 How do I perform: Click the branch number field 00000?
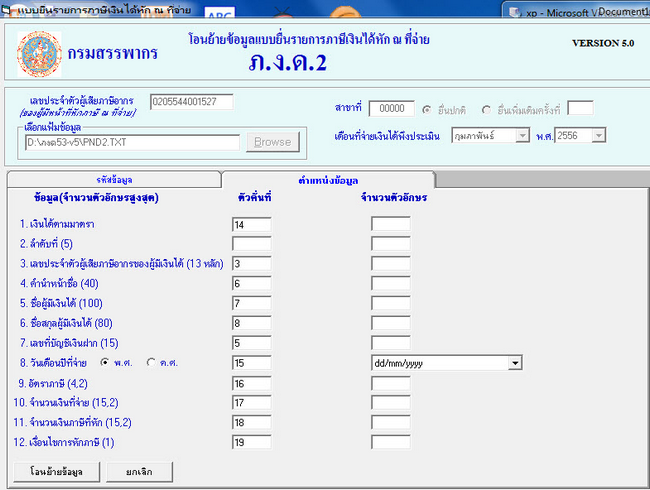tap(392, 109)
